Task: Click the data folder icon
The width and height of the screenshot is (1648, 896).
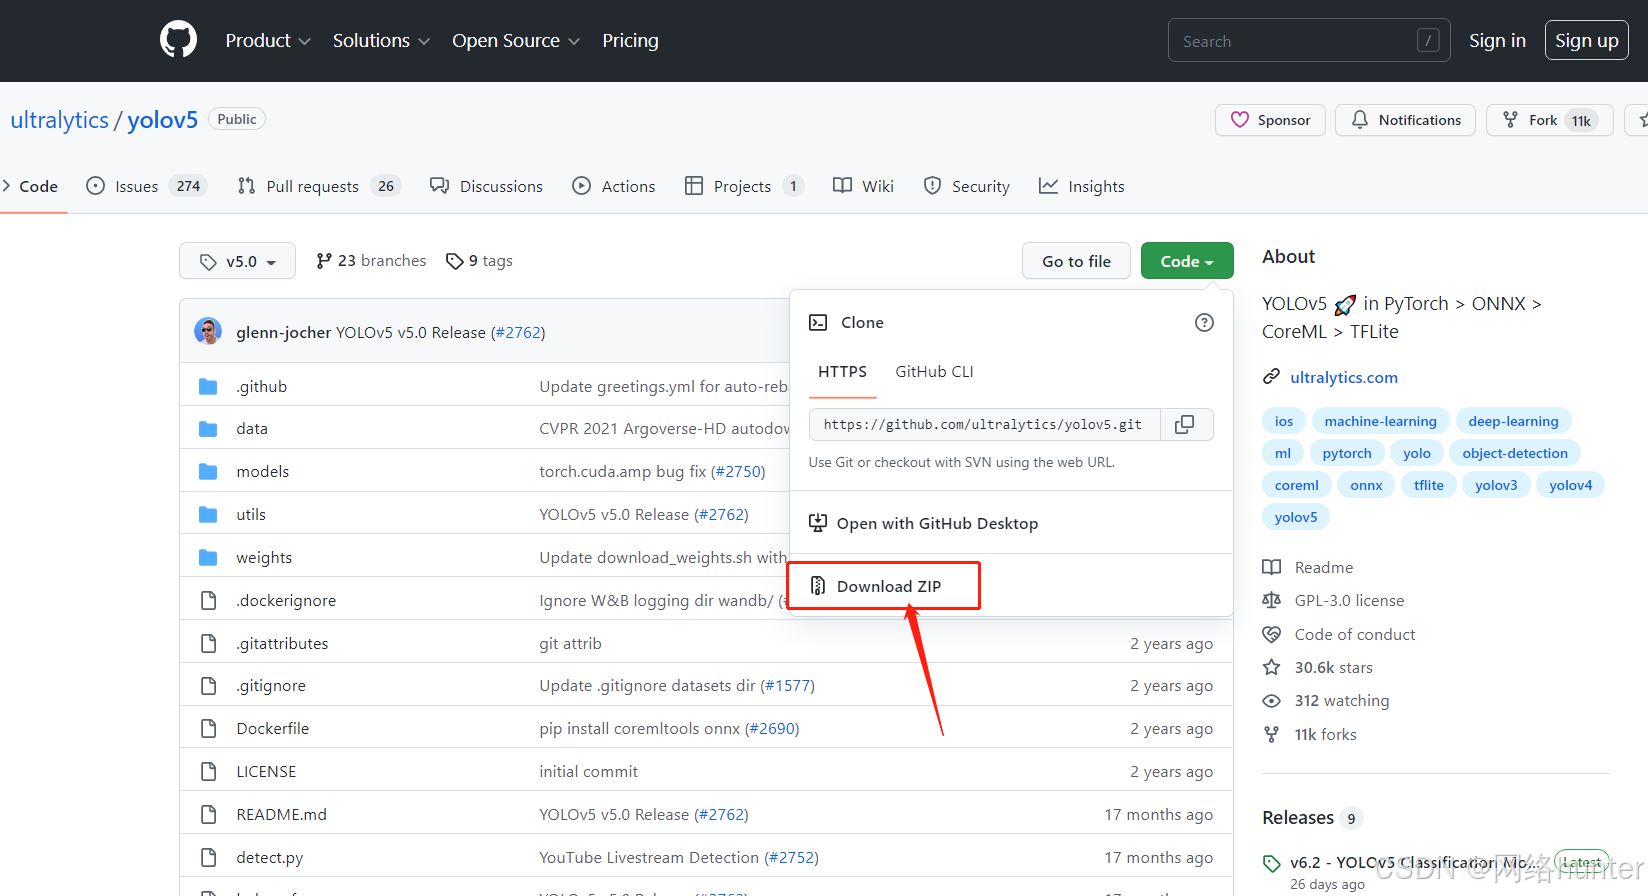Action: [208, 429]
